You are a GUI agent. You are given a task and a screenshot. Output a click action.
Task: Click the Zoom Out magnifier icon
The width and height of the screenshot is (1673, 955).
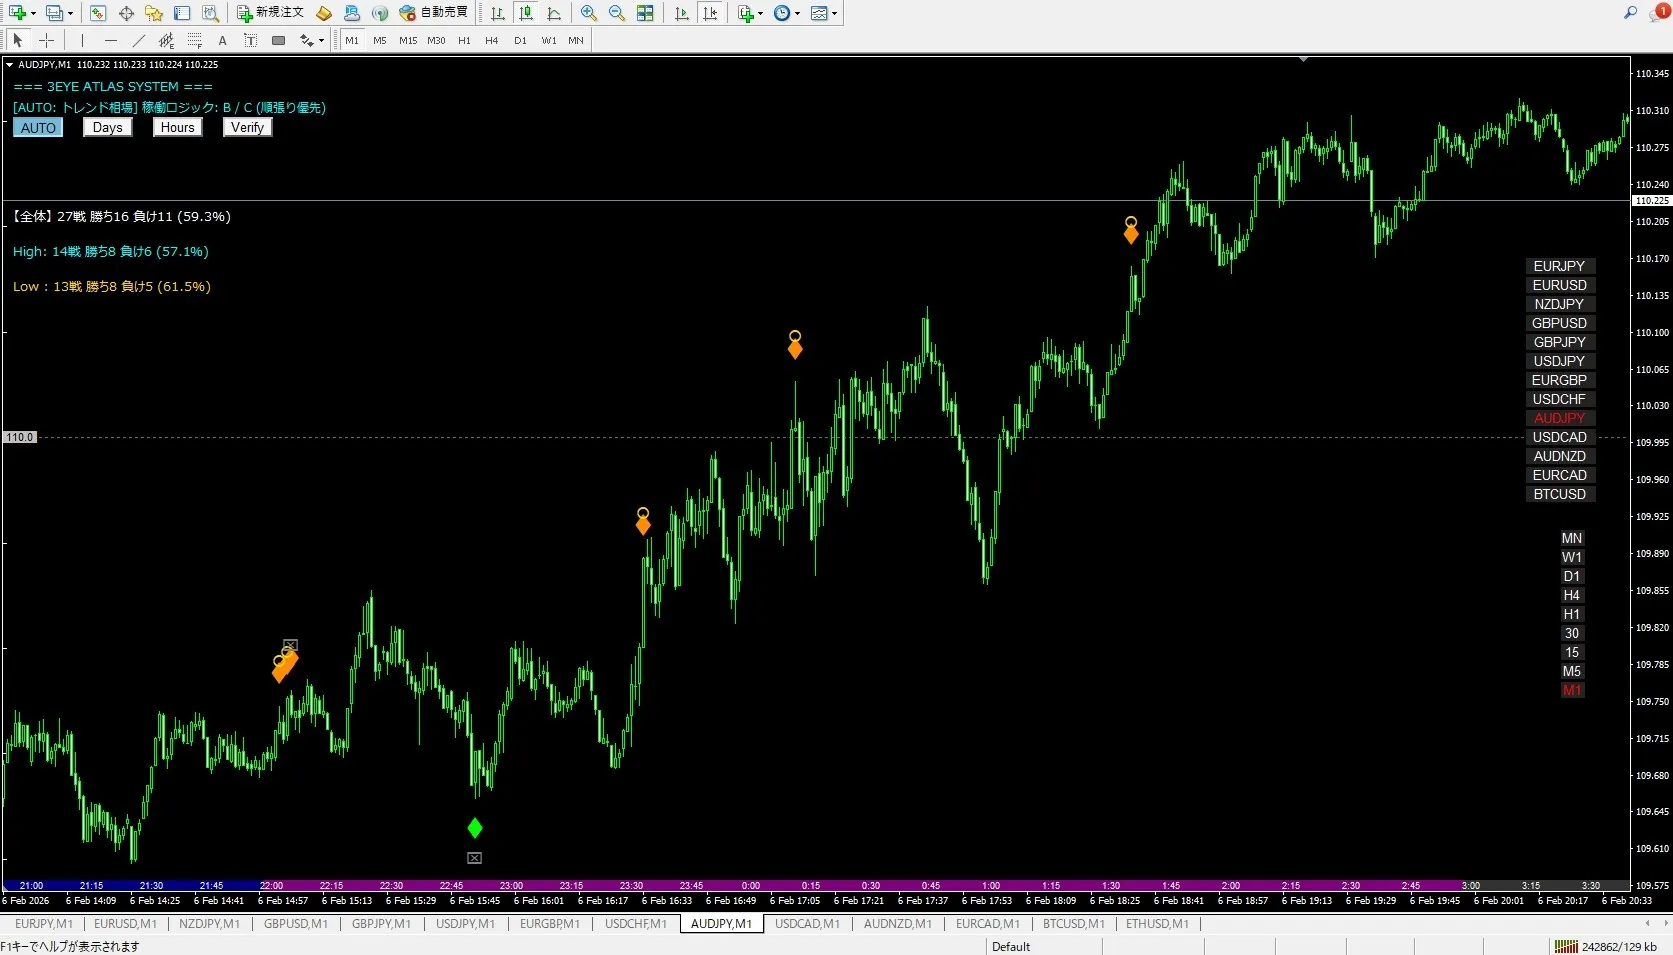pos(617,13)
